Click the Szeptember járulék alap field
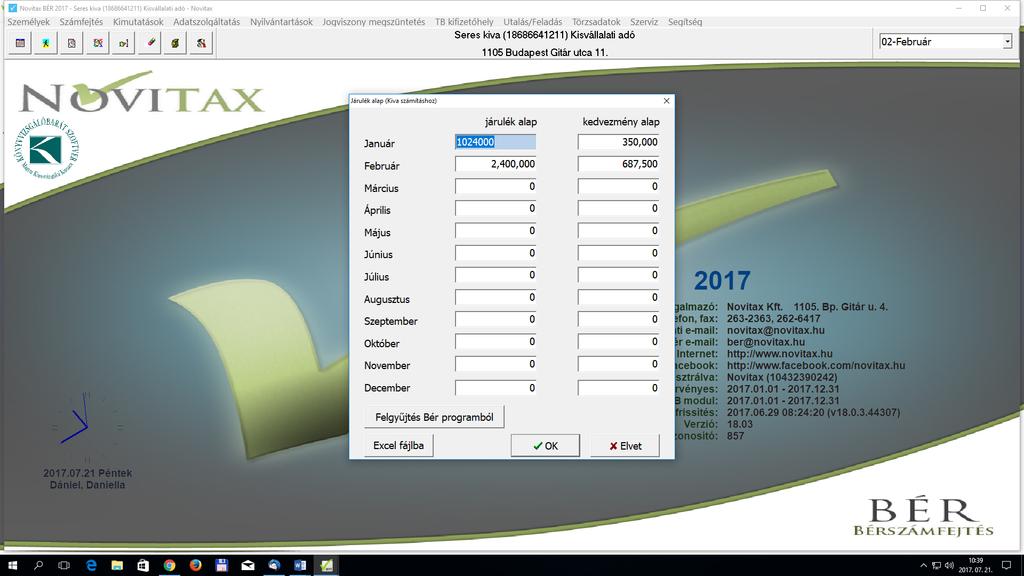 coord(496,319)
